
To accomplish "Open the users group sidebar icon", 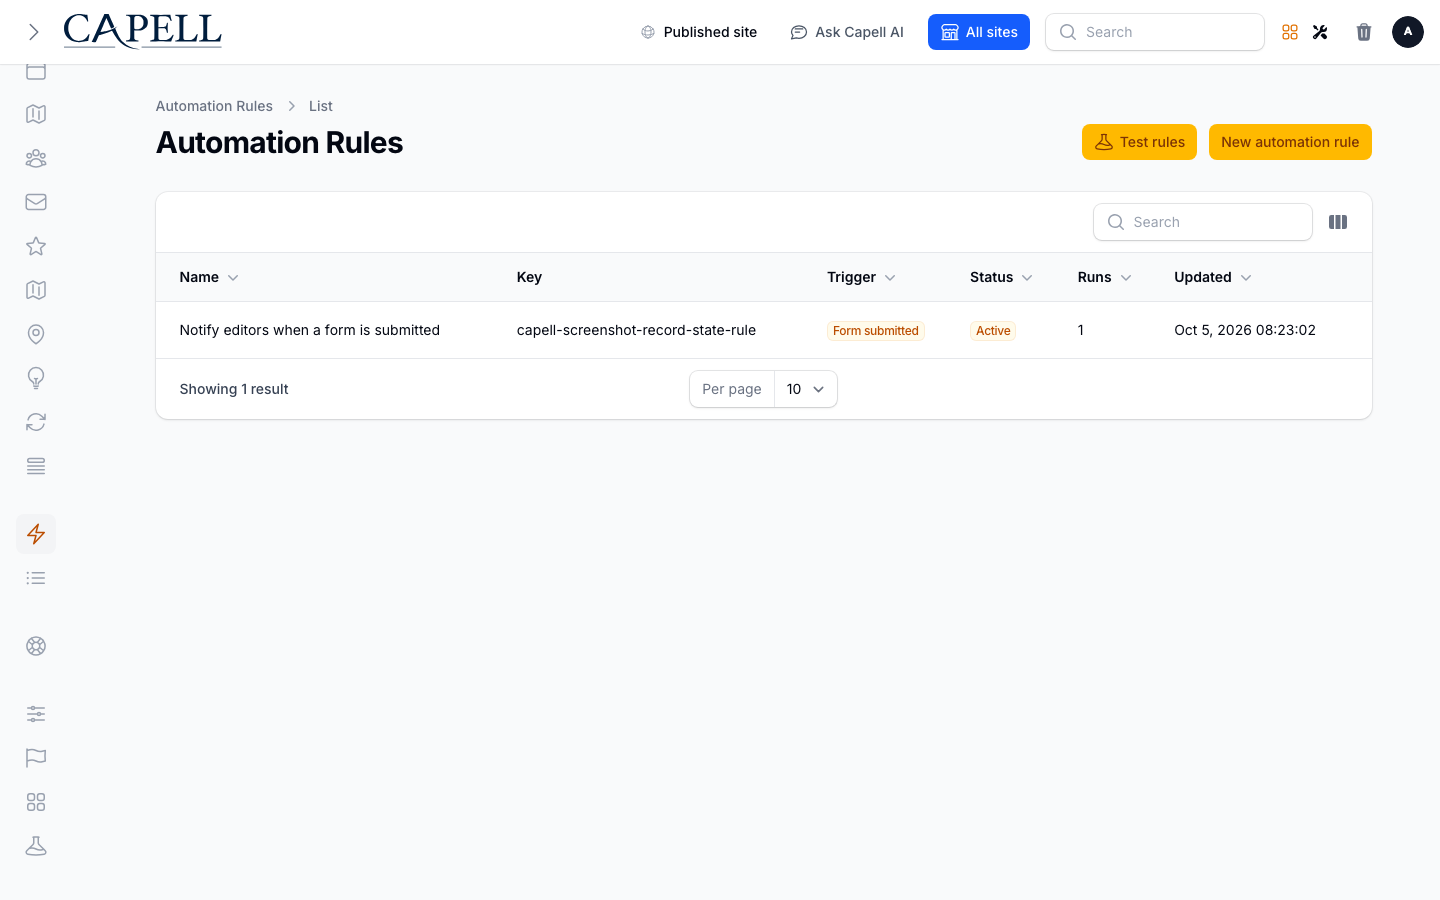I will 36,158.
